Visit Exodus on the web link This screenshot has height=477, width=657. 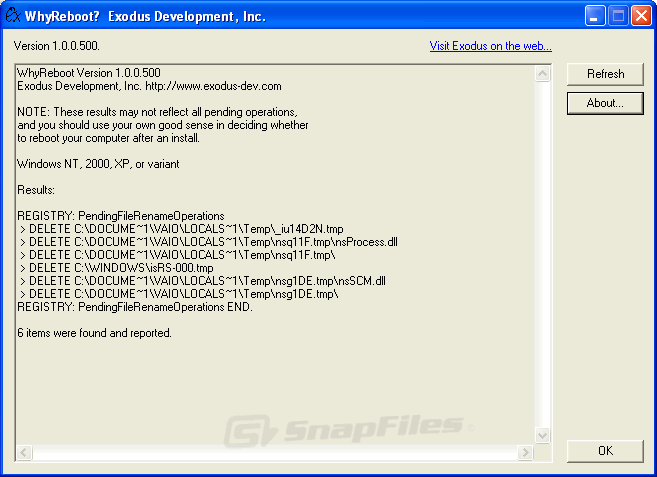pyautogui.click(x=490, y=46)
